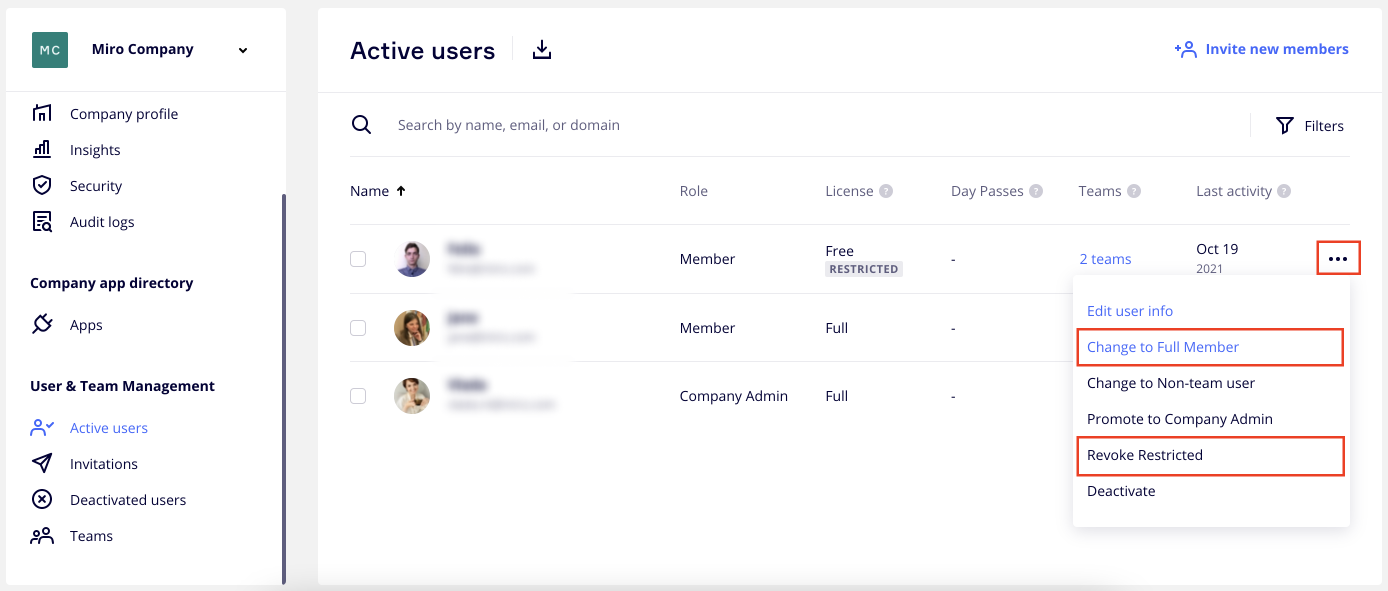Check the Company Admin user's checkbox
The image size is (1388, 591).
(x=358, y=396)
